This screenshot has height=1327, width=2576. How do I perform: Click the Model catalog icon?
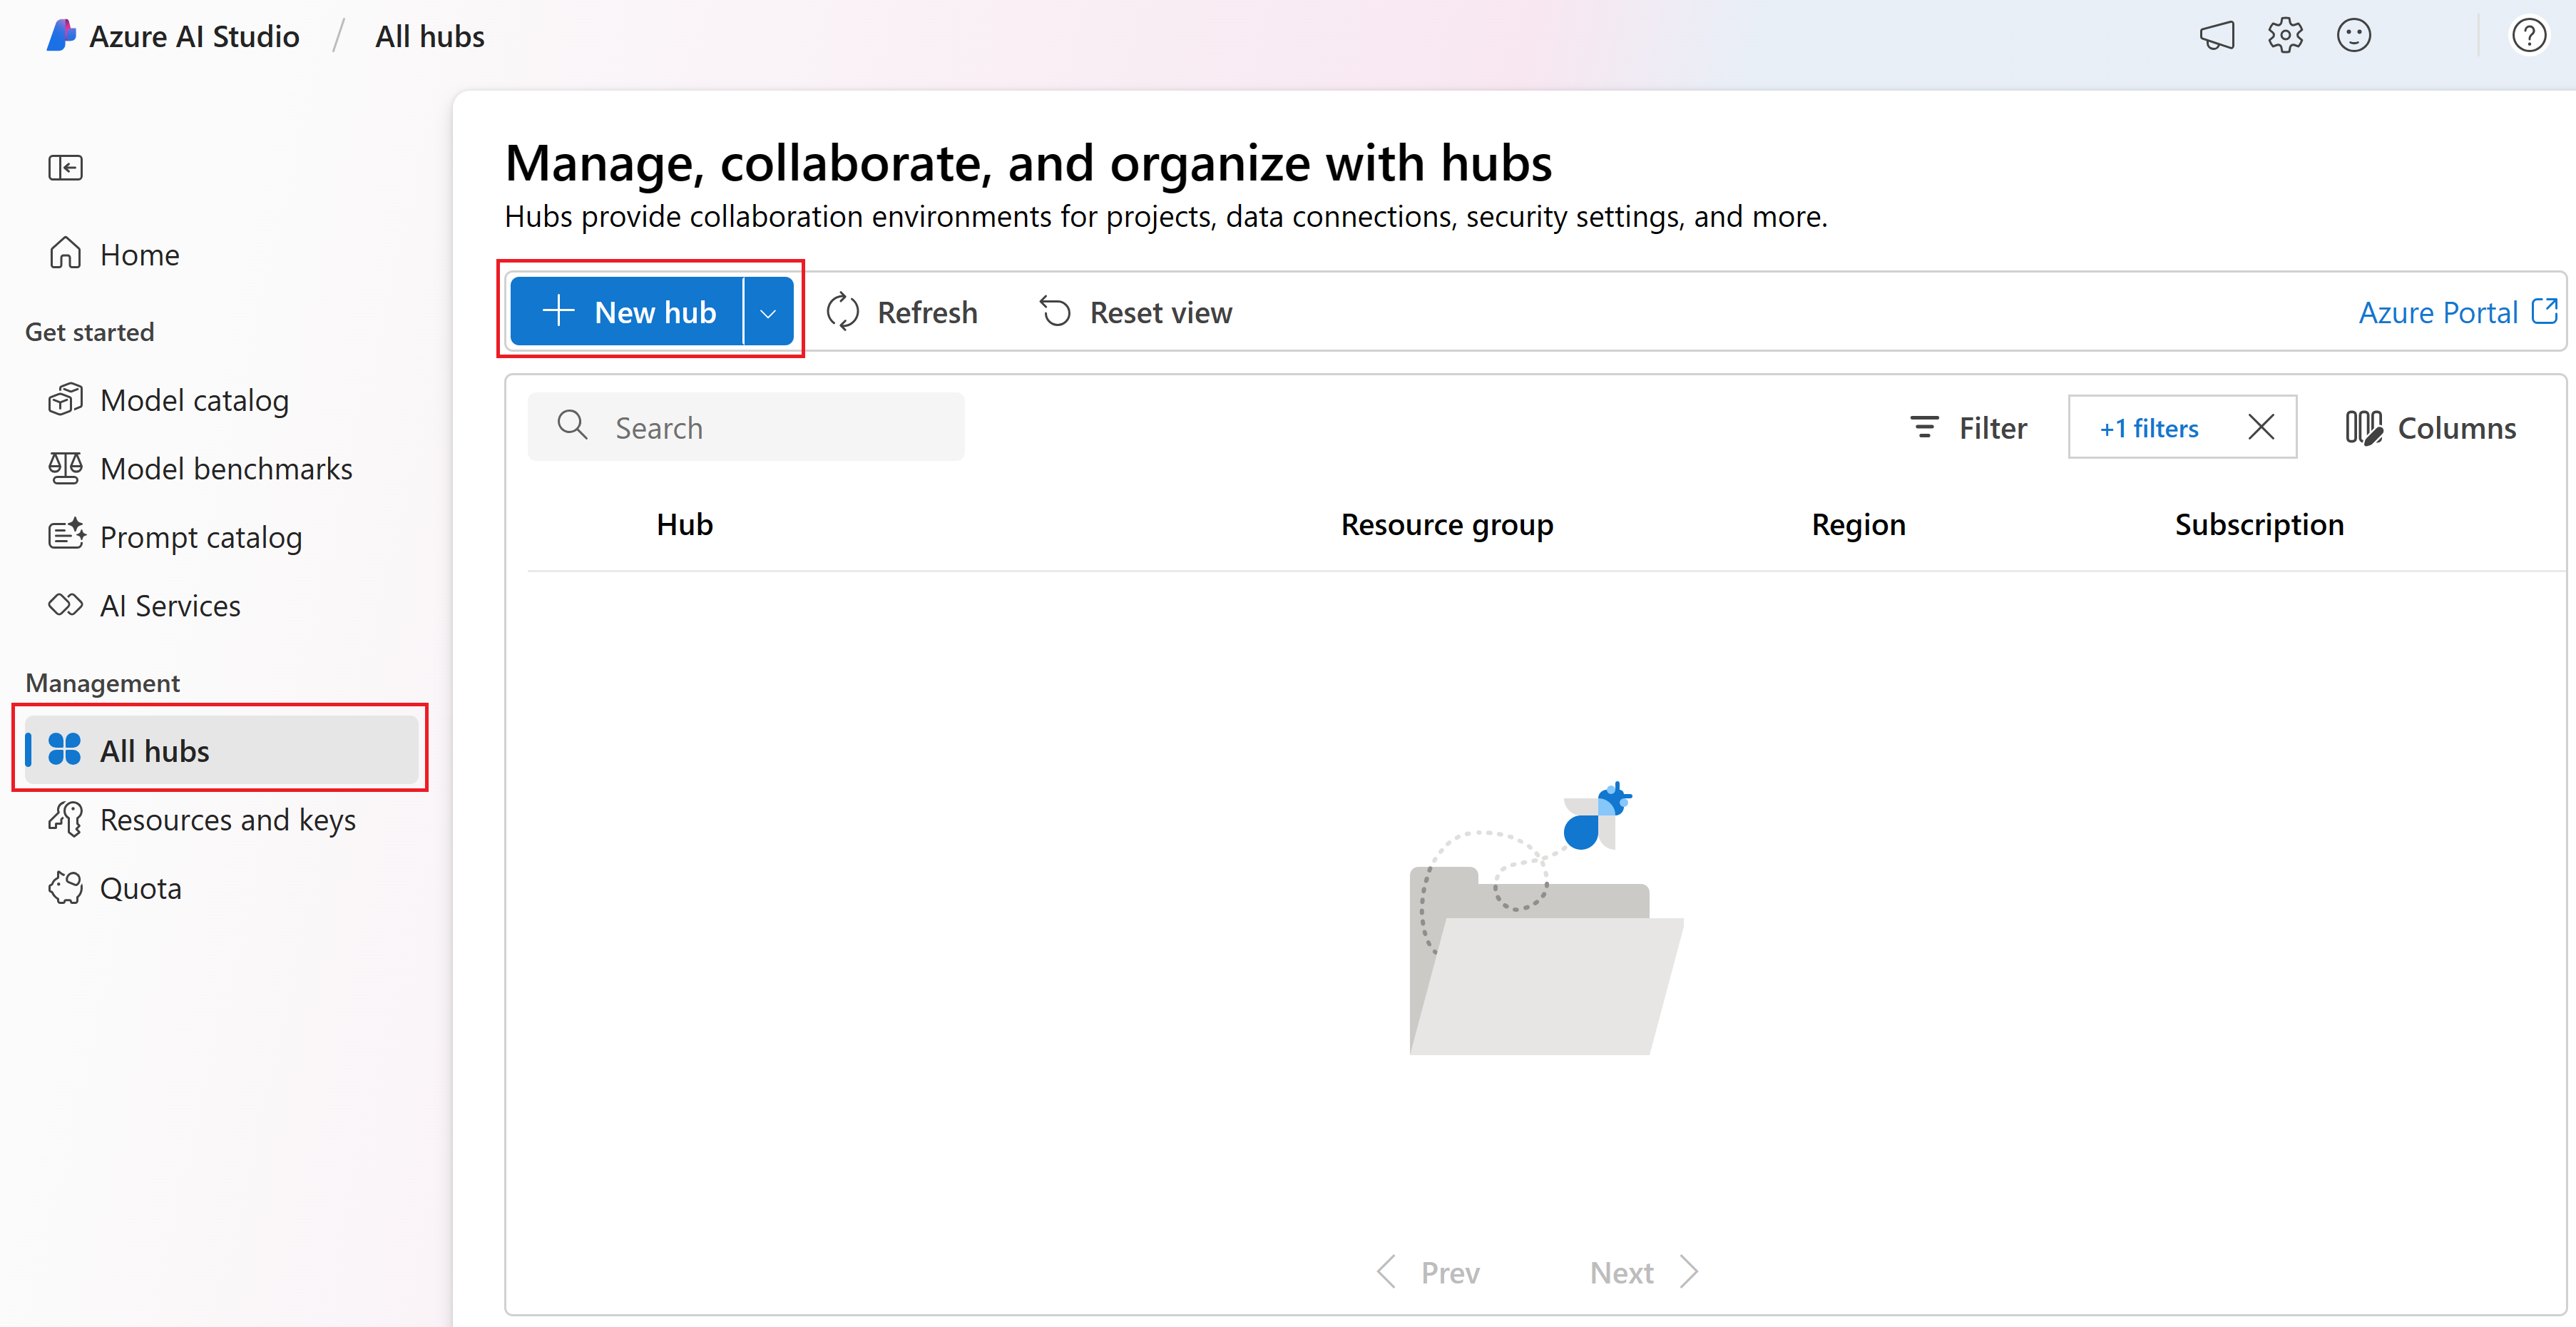64,400
